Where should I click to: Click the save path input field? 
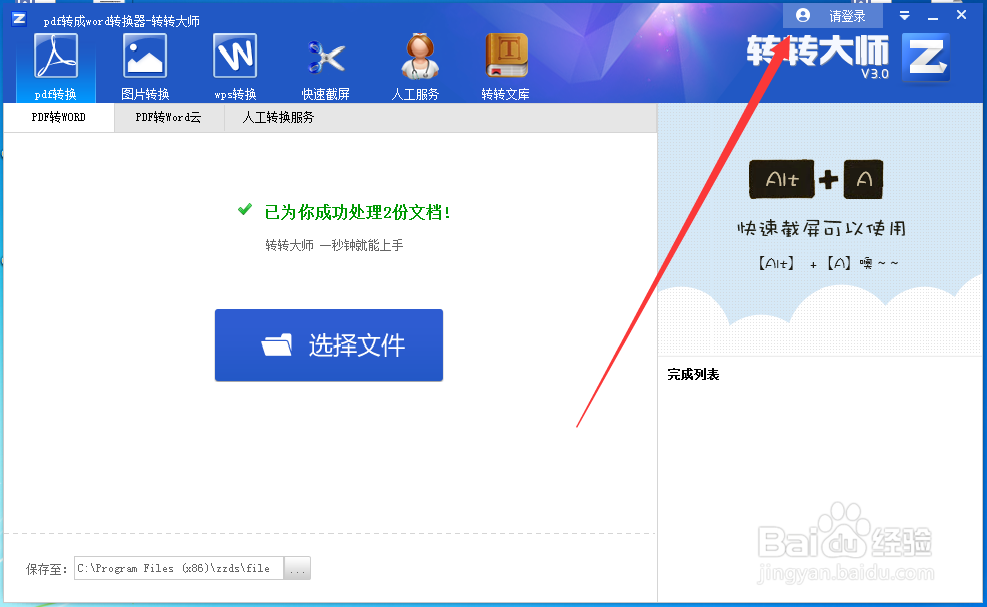click(179, 569)
